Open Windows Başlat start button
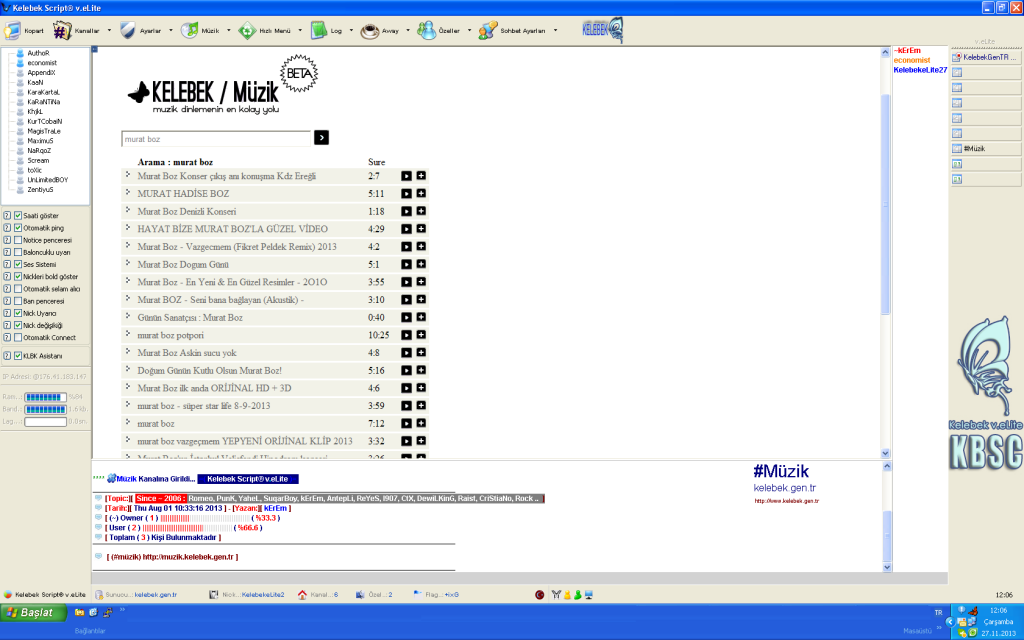This screenshot has width=1024, height=640. (34, 613)
